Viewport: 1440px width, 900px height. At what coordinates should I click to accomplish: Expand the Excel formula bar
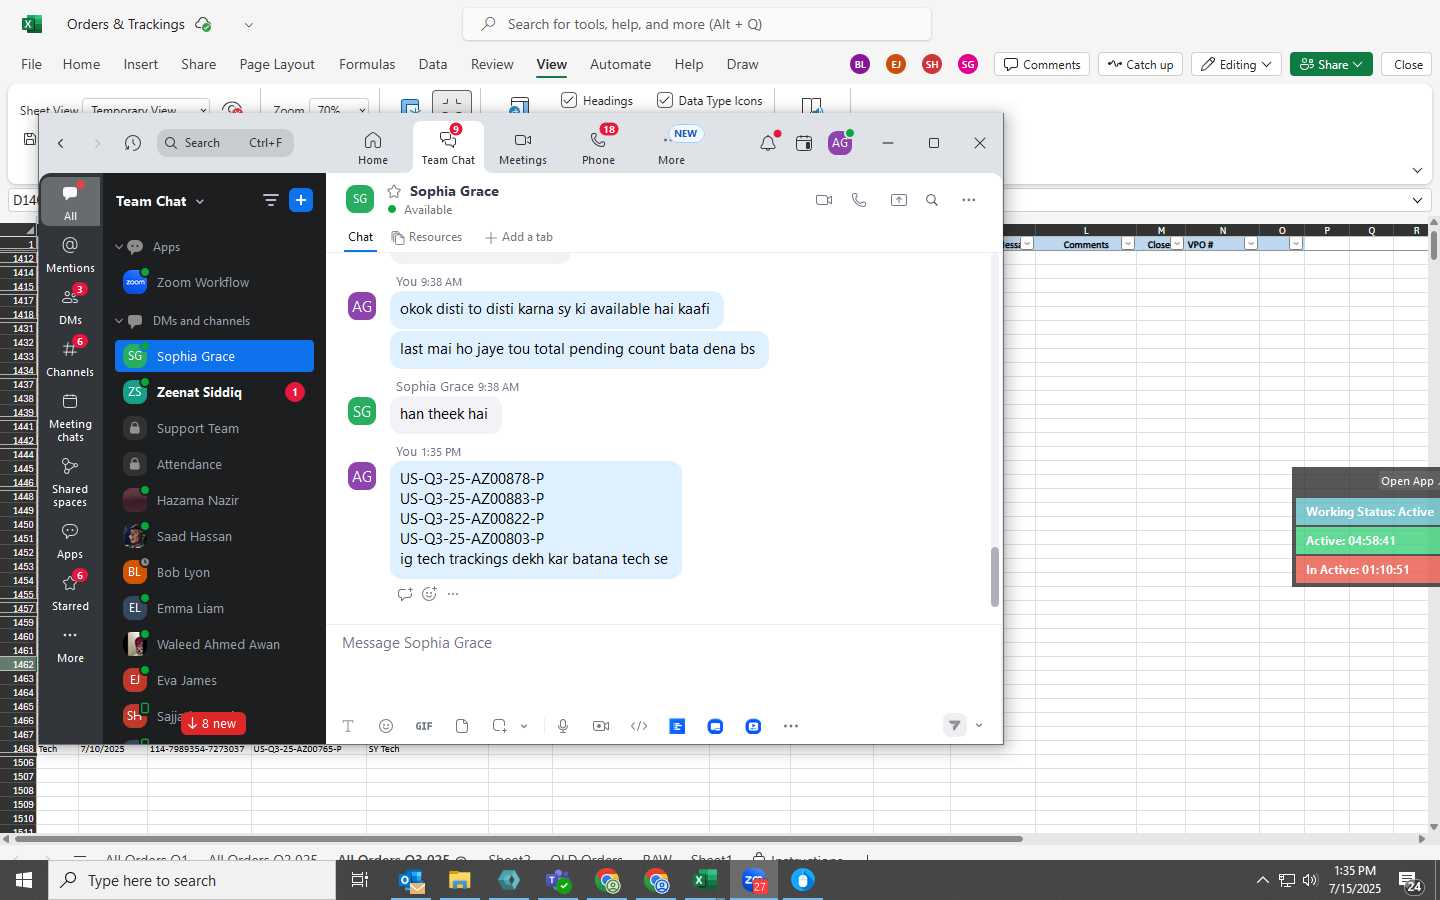[1418, 200]
